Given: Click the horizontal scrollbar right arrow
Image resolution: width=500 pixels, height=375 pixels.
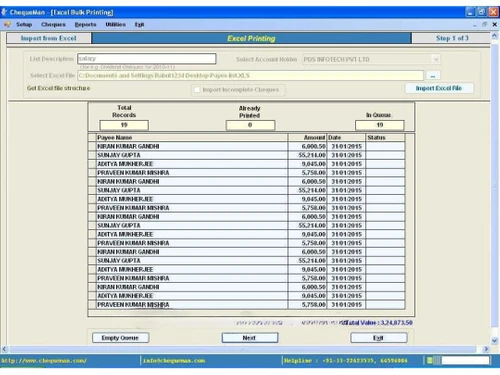Looking at the screenshot, I should 486,349.
